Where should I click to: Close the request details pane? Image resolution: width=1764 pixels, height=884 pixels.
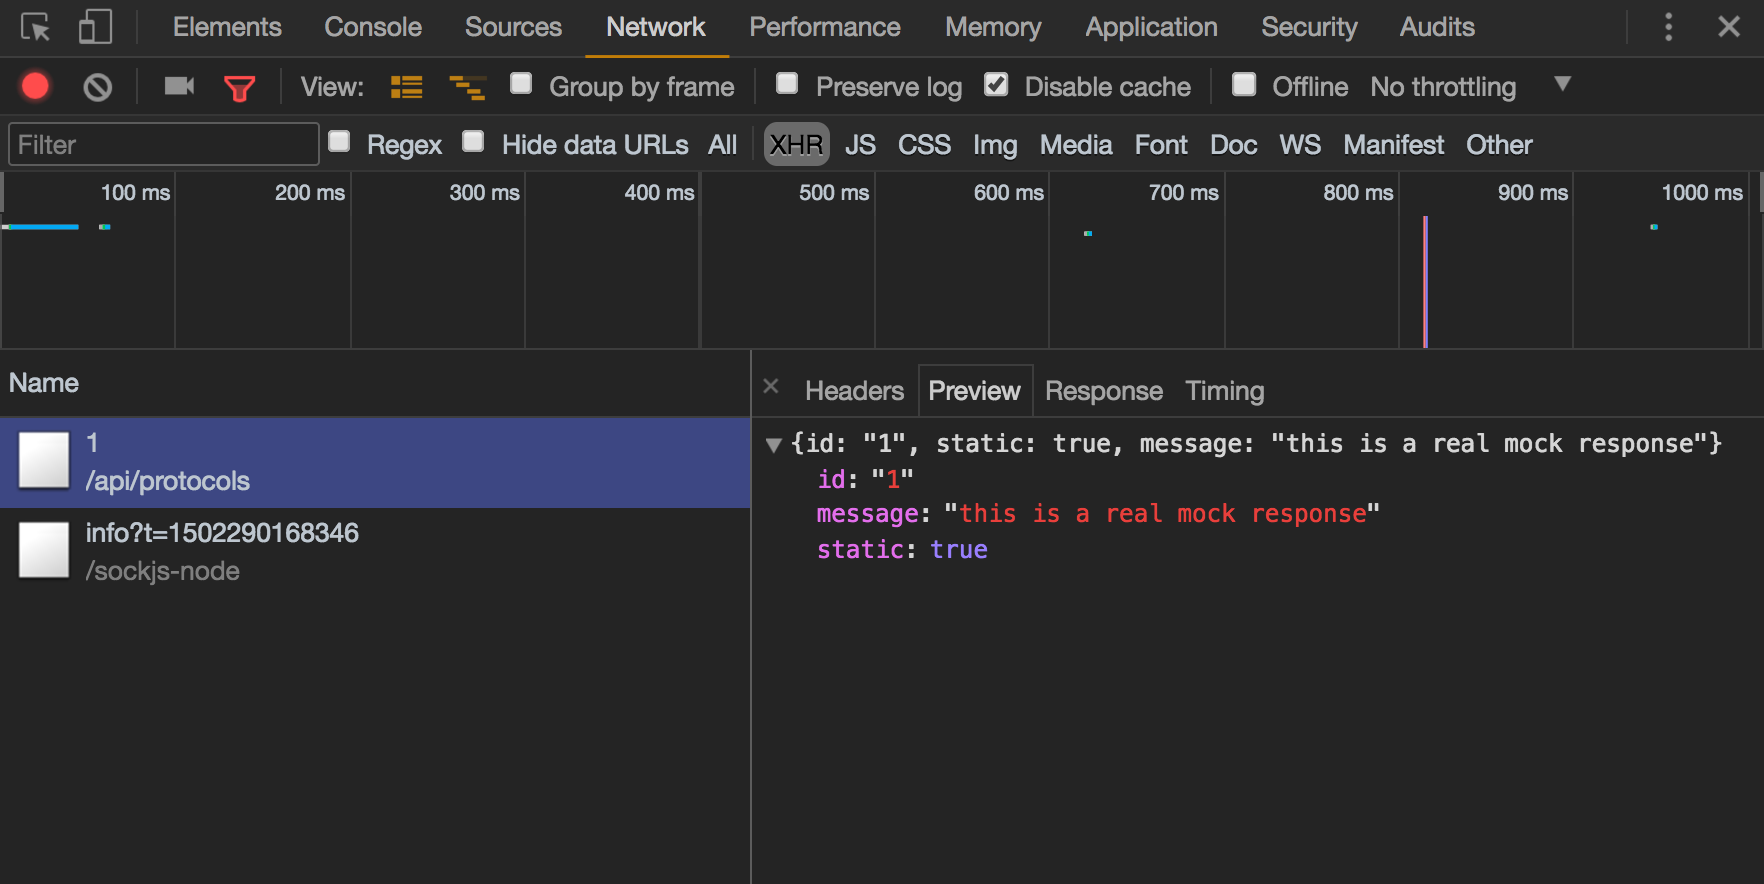(x=771, y=386)
